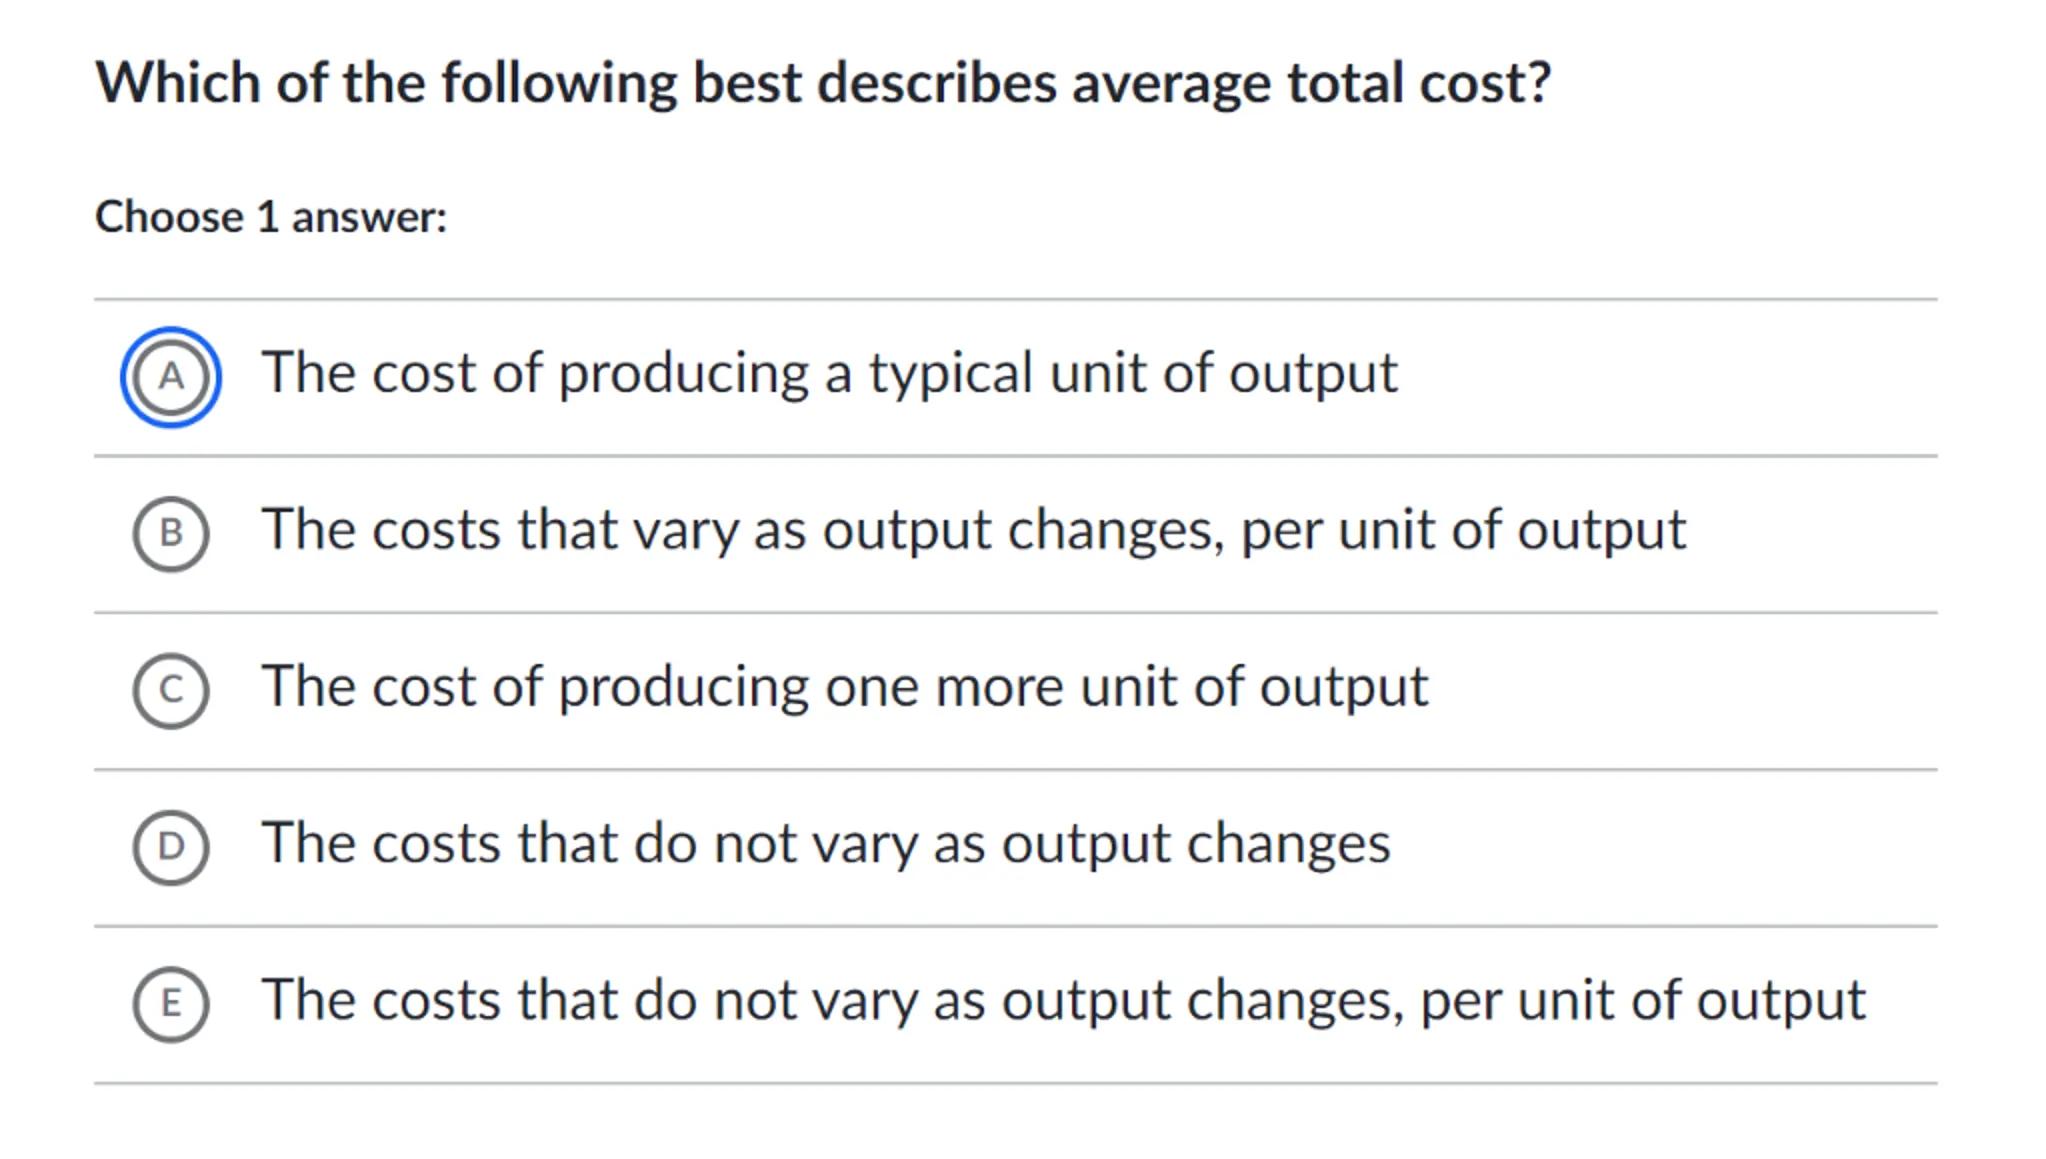2046x1159 pixels.
Task: Click text 'The costs that vary as output changes, per unit'
Action: [x=973, y=529]
